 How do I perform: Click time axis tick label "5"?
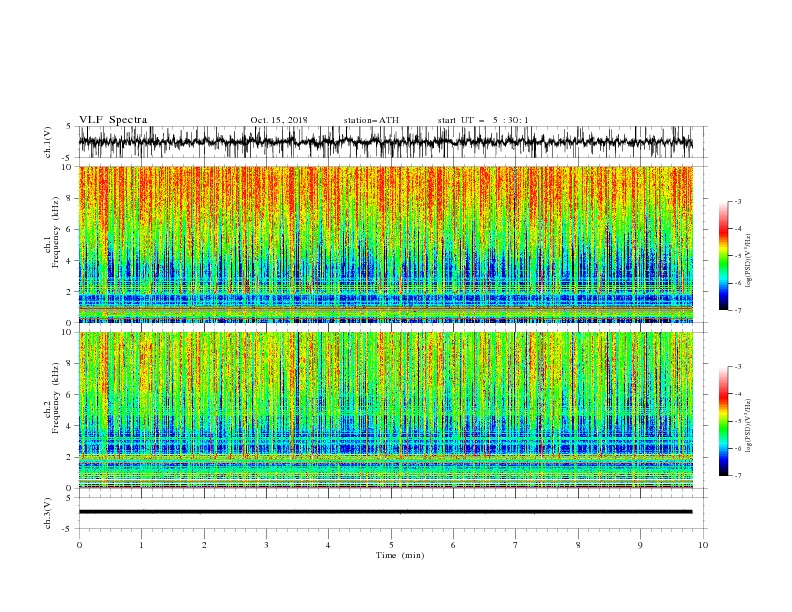(391, 545)
